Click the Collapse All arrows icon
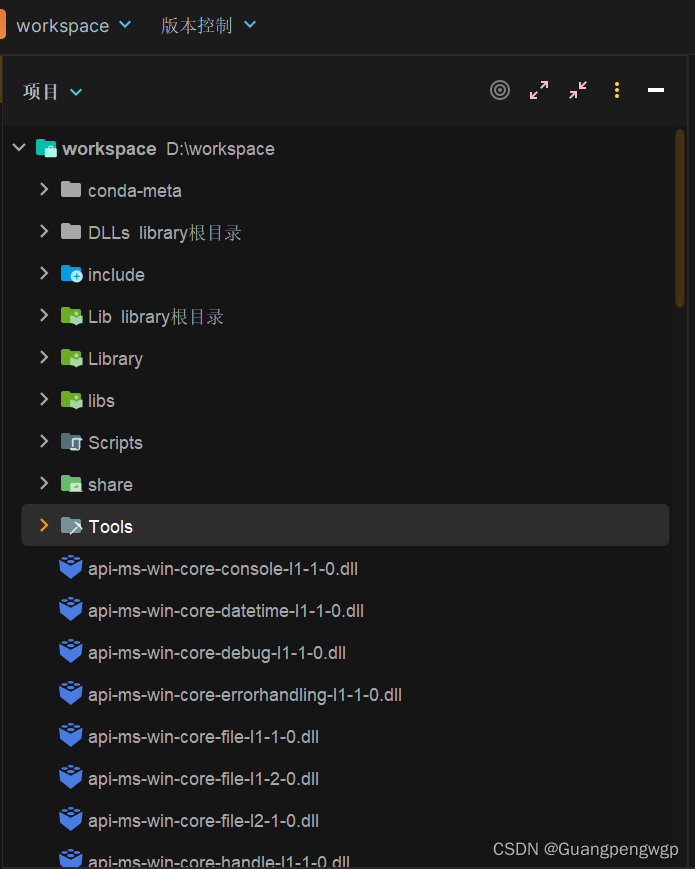The width and height of the screenshot is (695, 869). (x=578, y=90)
